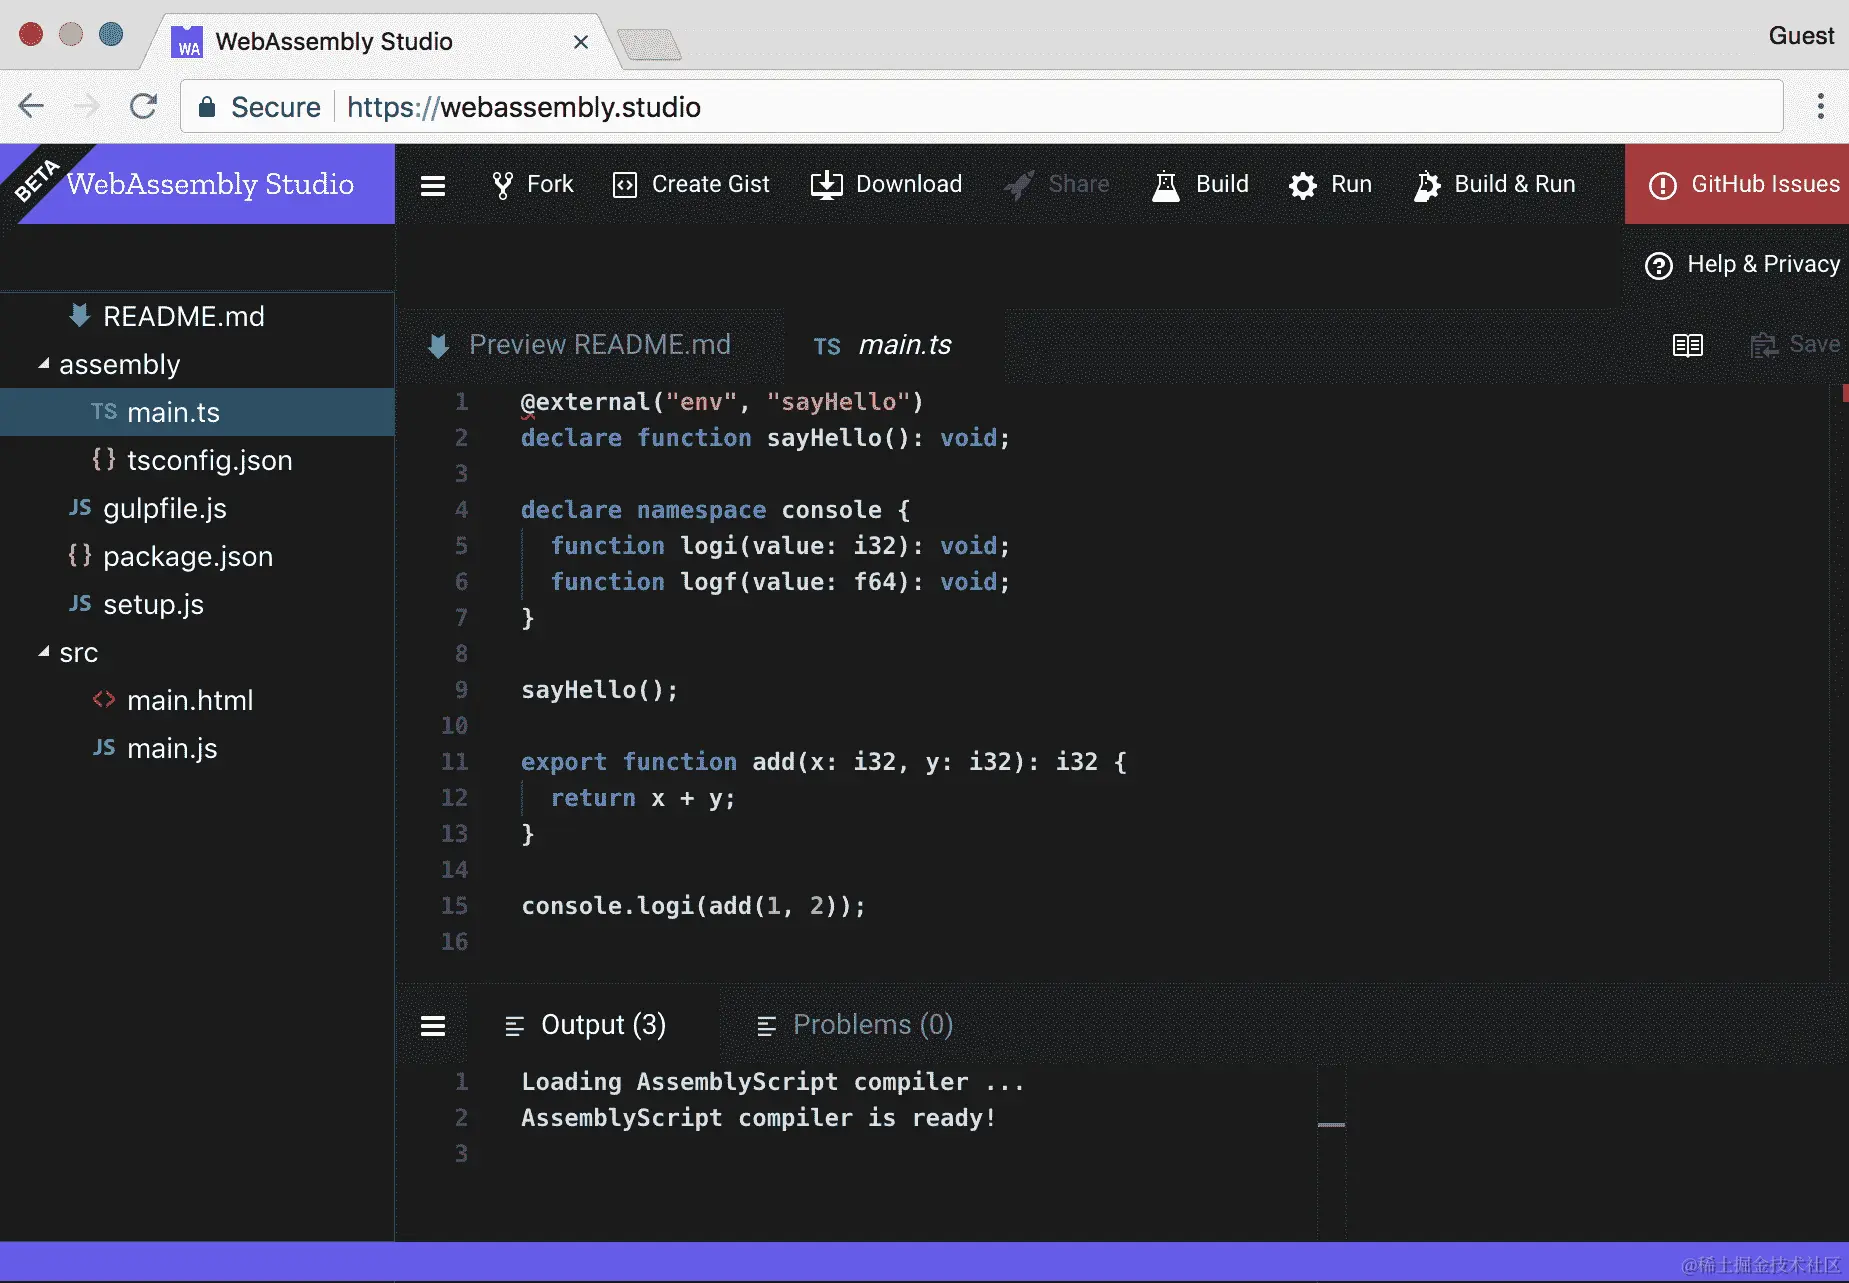1849x1283 pixels.
Task: Click the Download icon
Action: coord(827,185)
